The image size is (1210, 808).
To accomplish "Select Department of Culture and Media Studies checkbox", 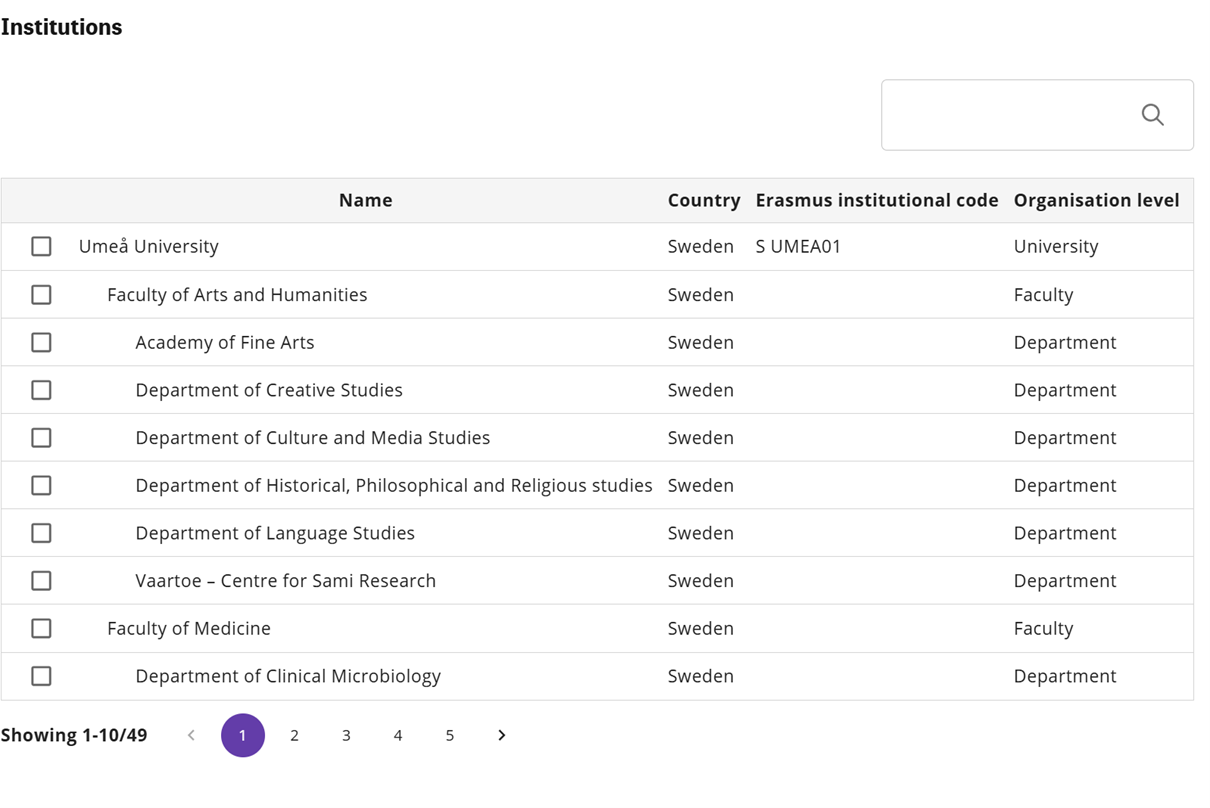I will click(41, 438).
